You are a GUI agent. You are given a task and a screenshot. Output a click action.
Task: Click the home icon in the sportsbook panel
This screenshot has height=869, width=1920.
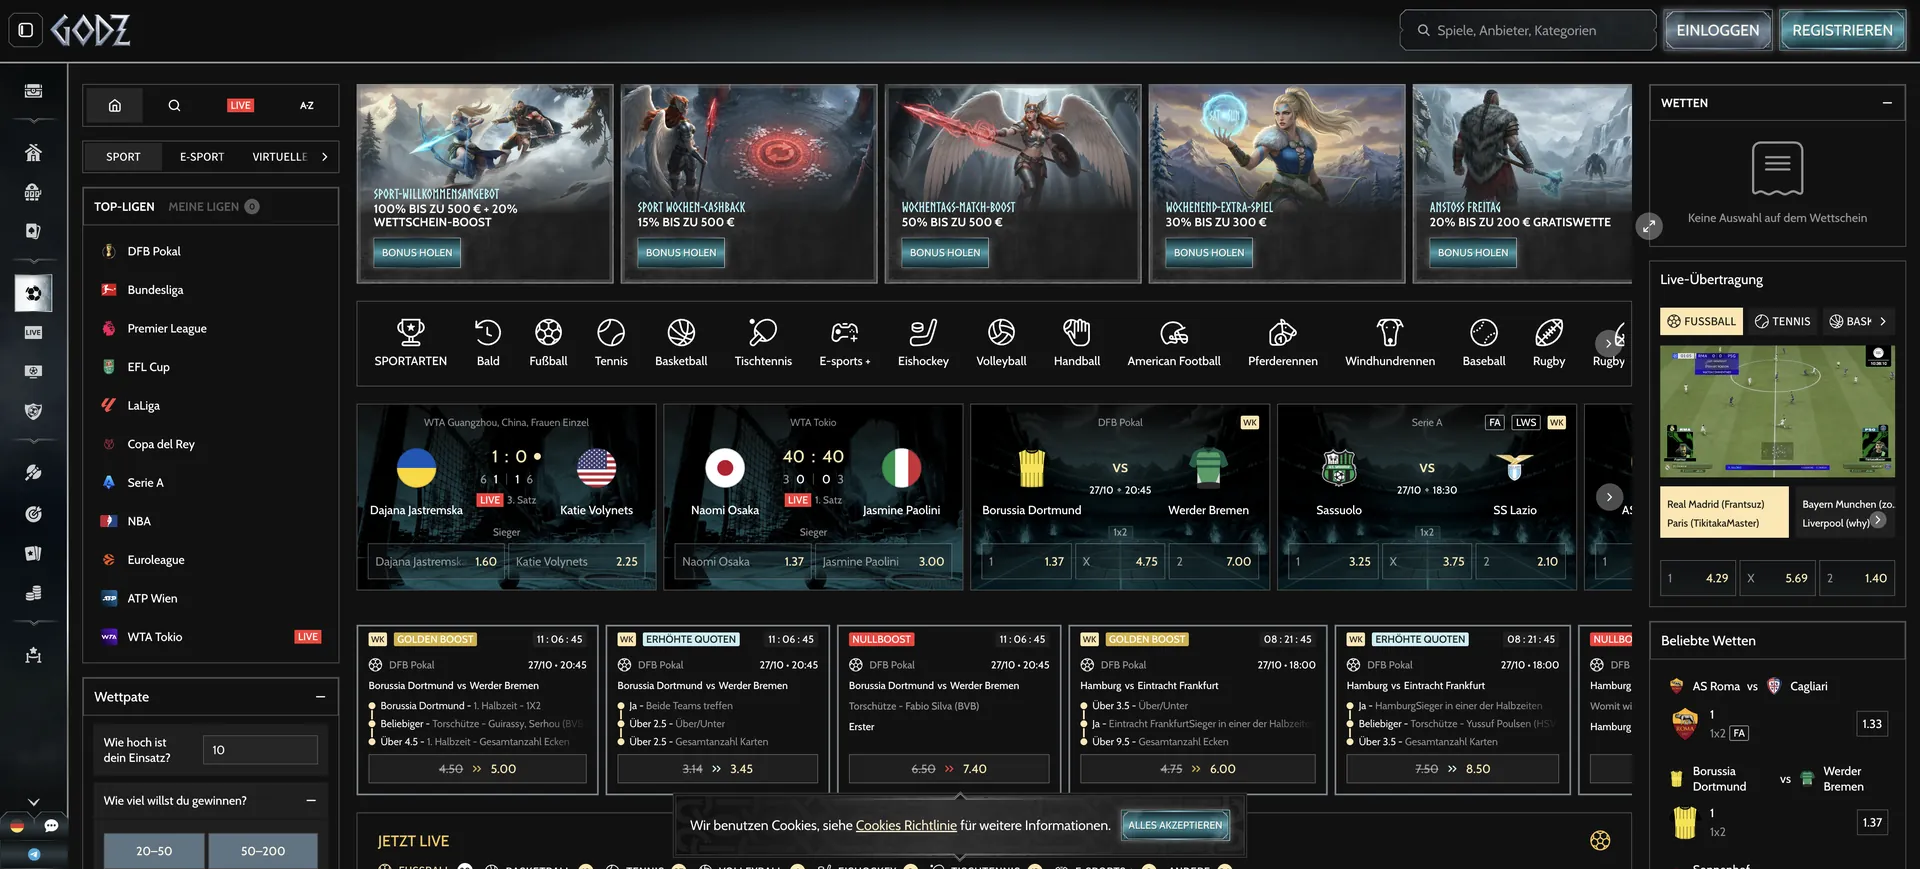tap(115, 105)
